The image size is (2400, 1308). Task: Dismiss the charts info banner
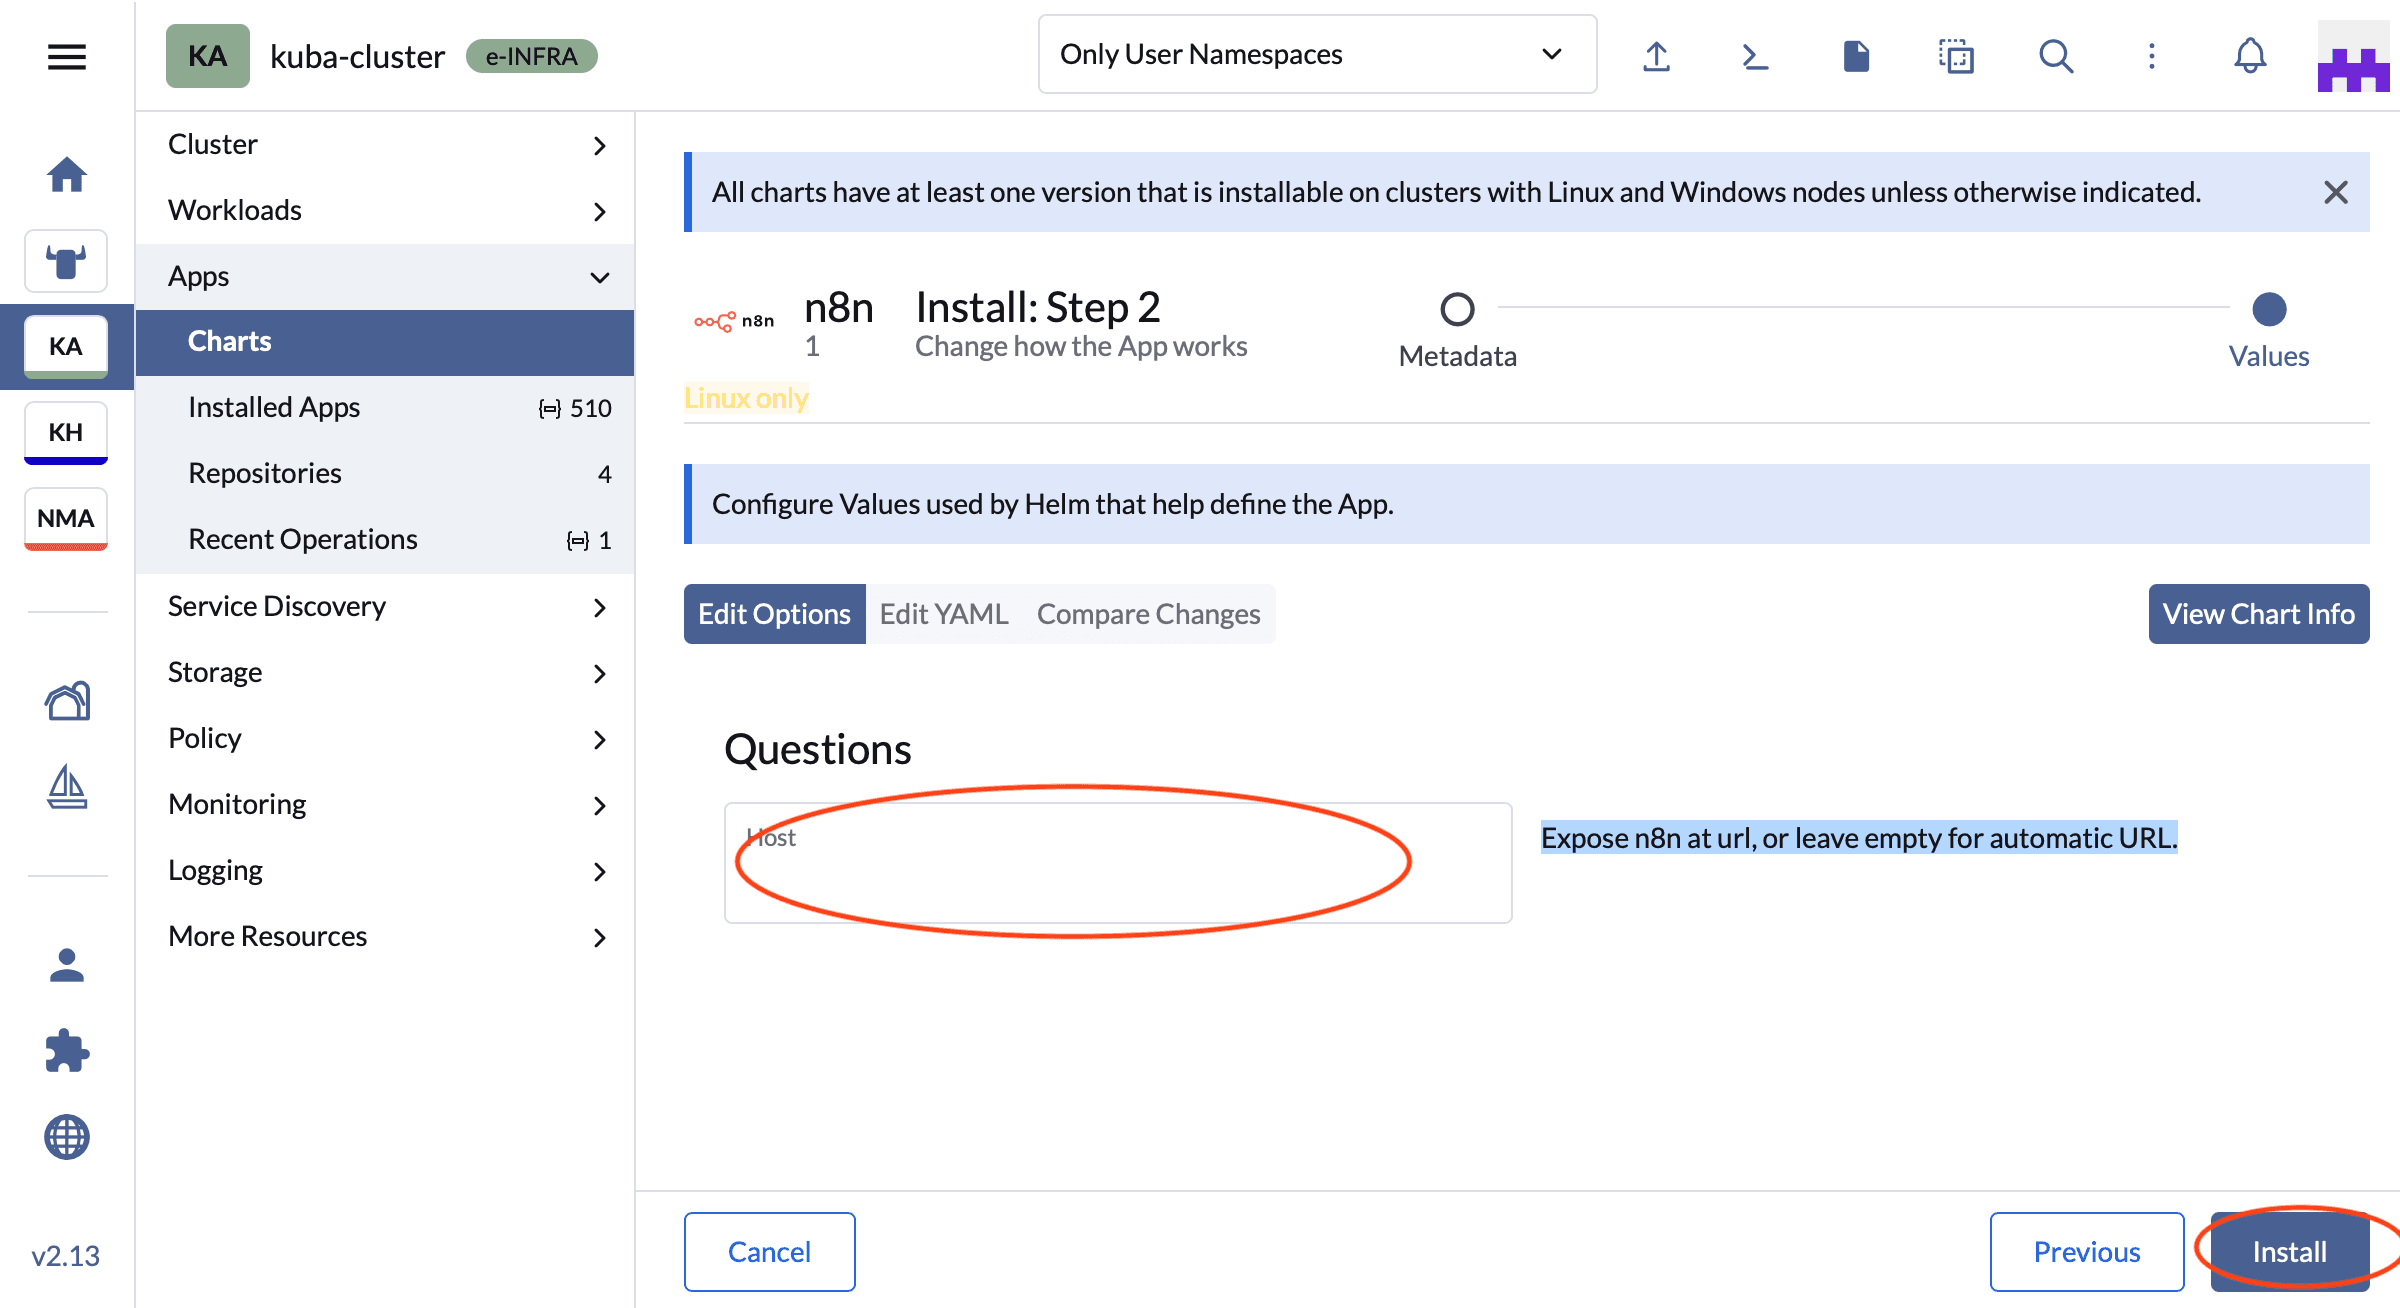[x=2336, y=192]
